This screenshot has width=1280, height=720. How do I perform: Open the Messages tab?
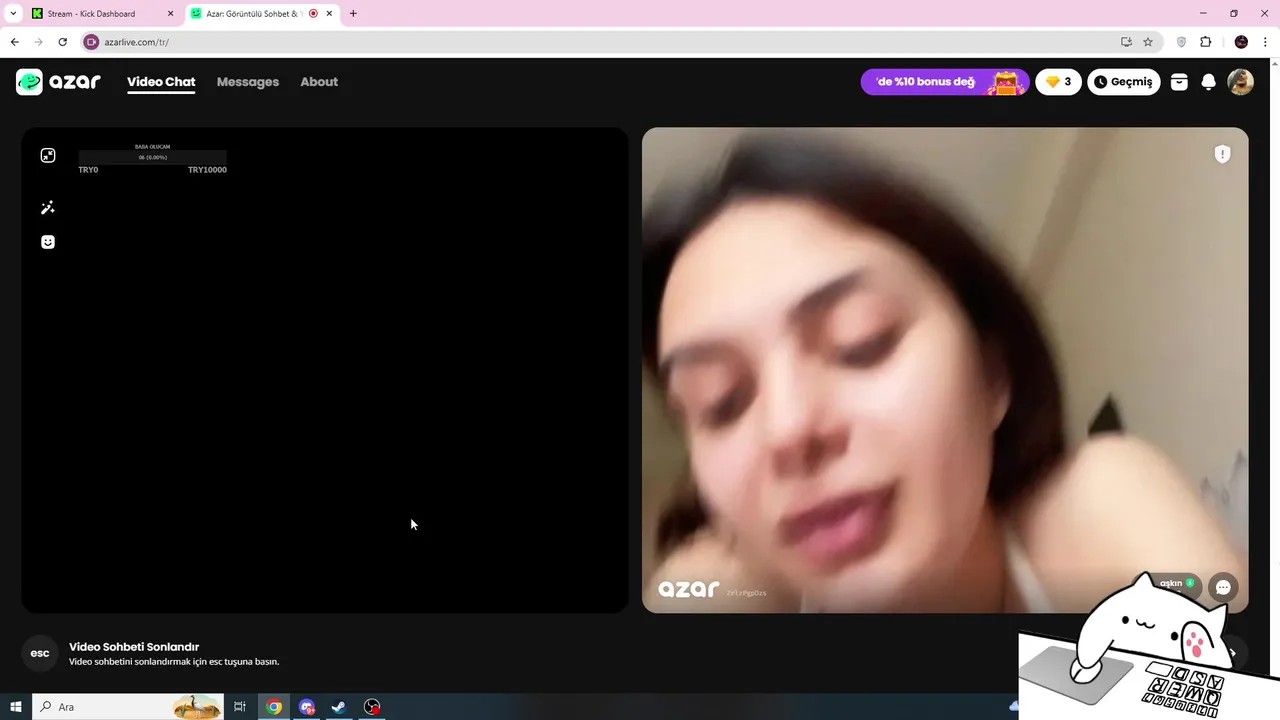(x=248, y=82)
